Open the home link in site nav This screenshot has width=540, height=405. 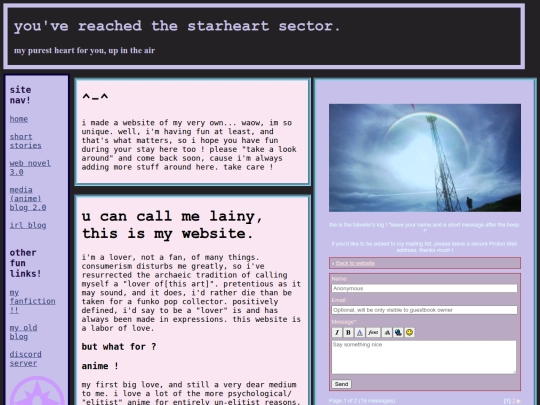click(x=19, y=119)
